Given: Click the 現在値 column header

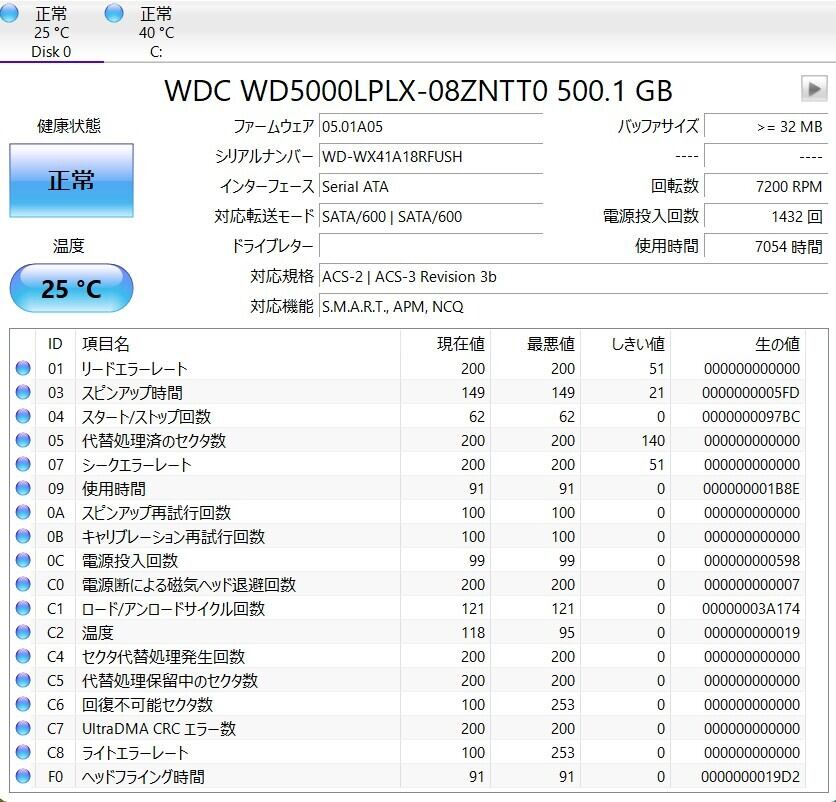Looking at the screenshot, I should [460, 344].
